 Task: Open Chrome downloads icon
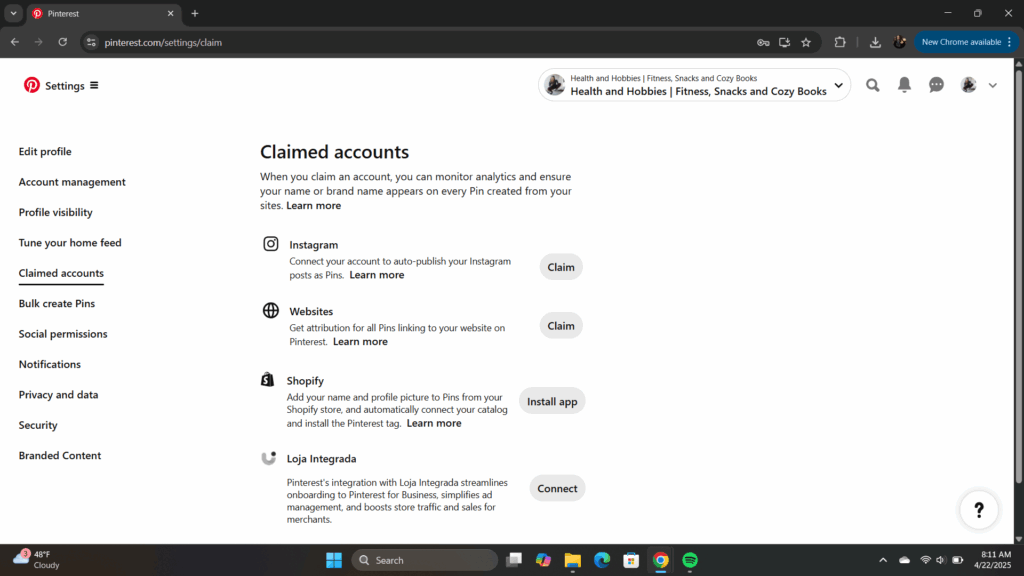click(x=875, y=42)
